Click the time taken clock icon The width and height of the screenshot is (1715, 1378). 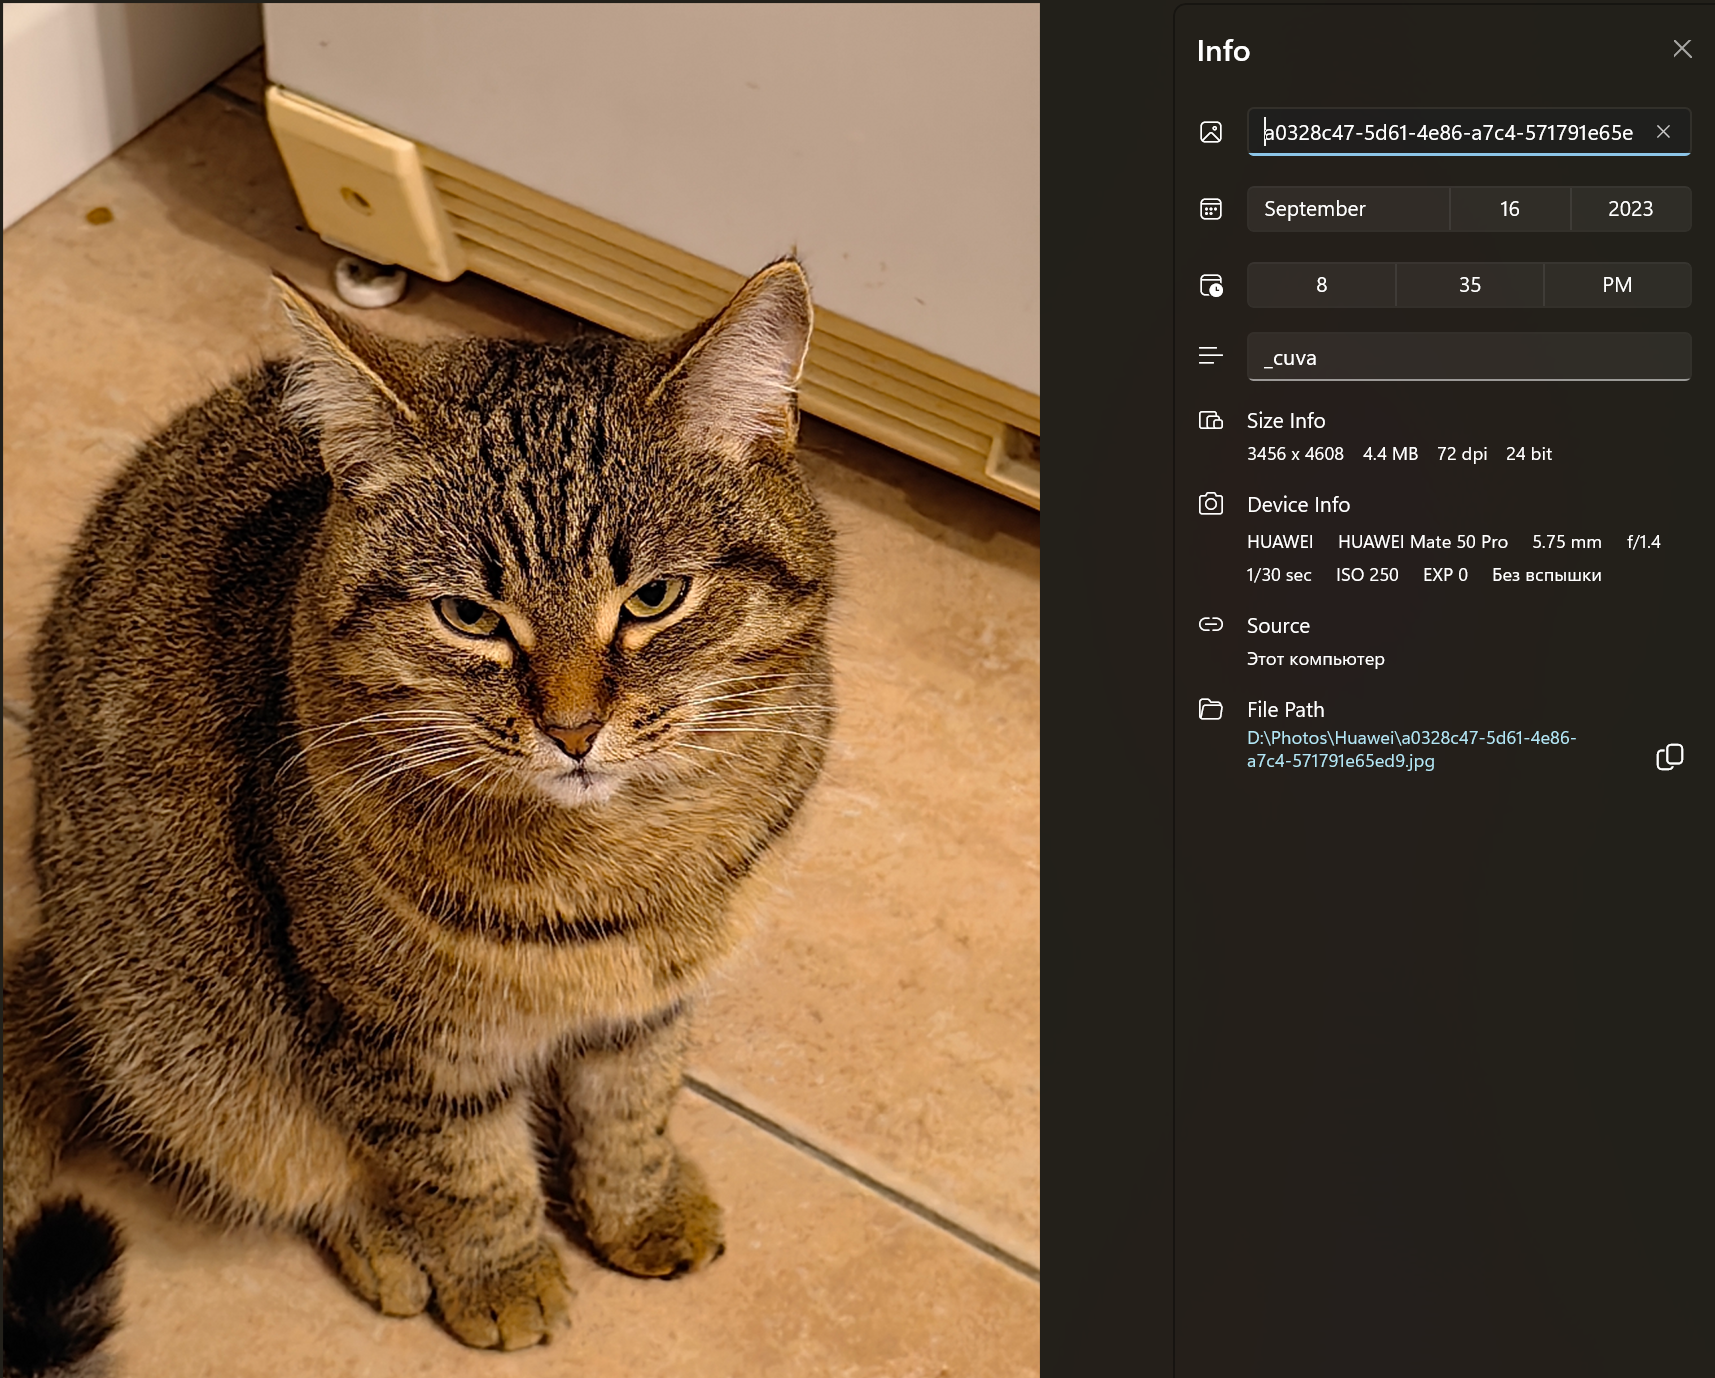[1210, 286]
